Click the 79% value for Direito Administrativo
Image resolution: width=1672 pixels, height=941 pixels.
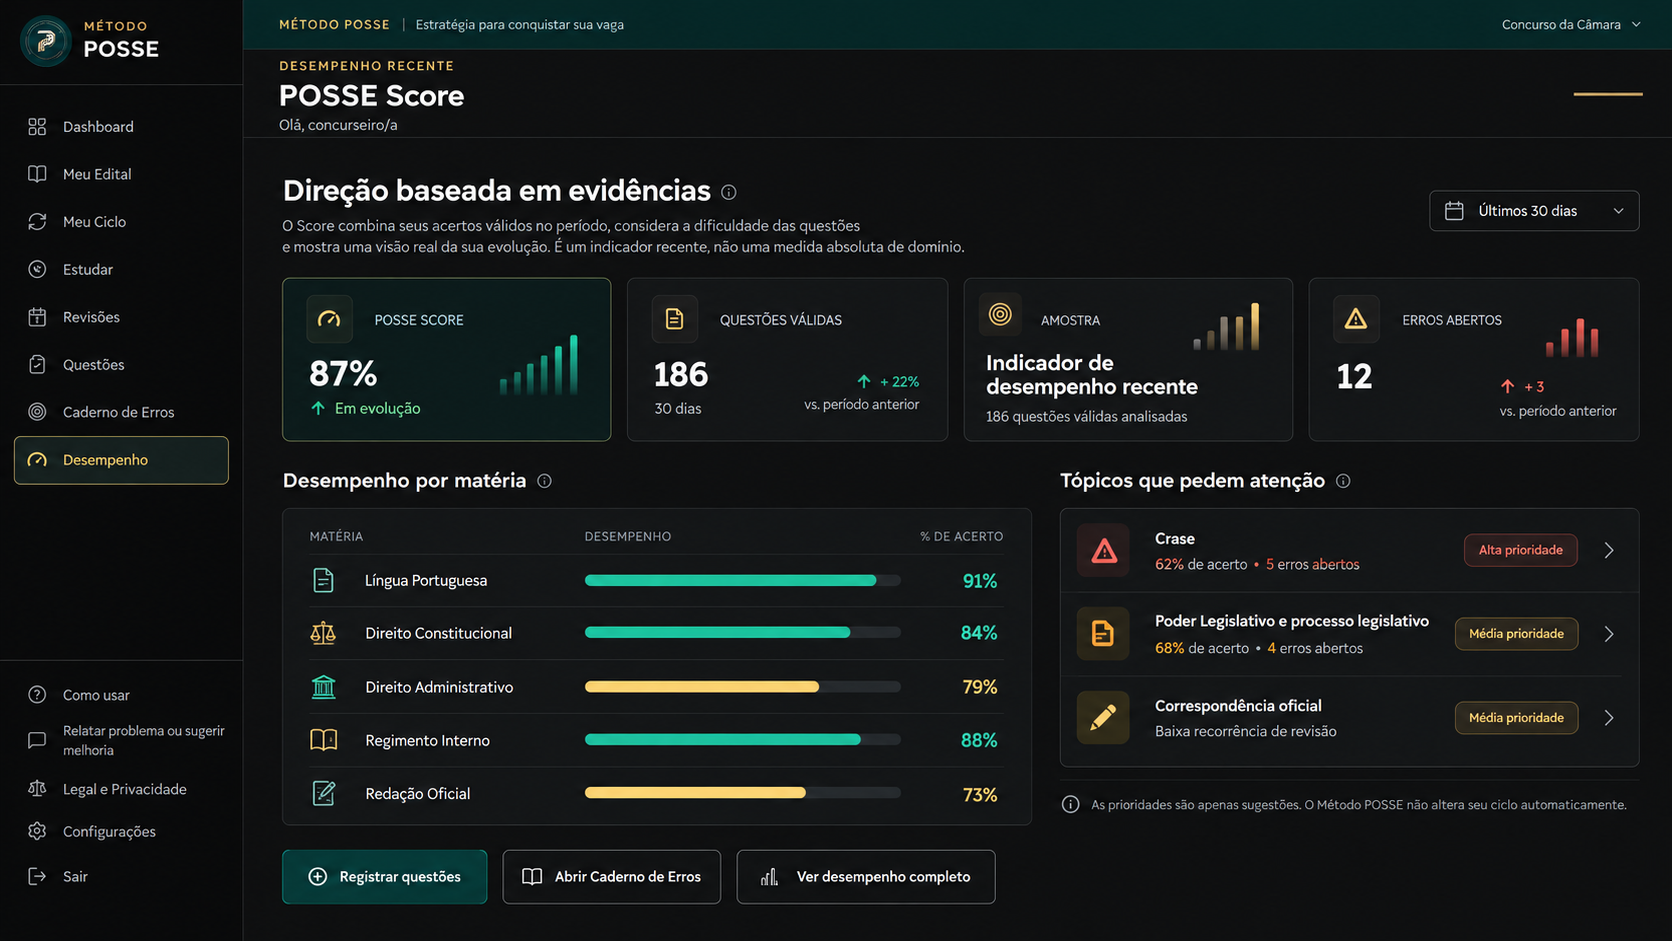point(979,687)
